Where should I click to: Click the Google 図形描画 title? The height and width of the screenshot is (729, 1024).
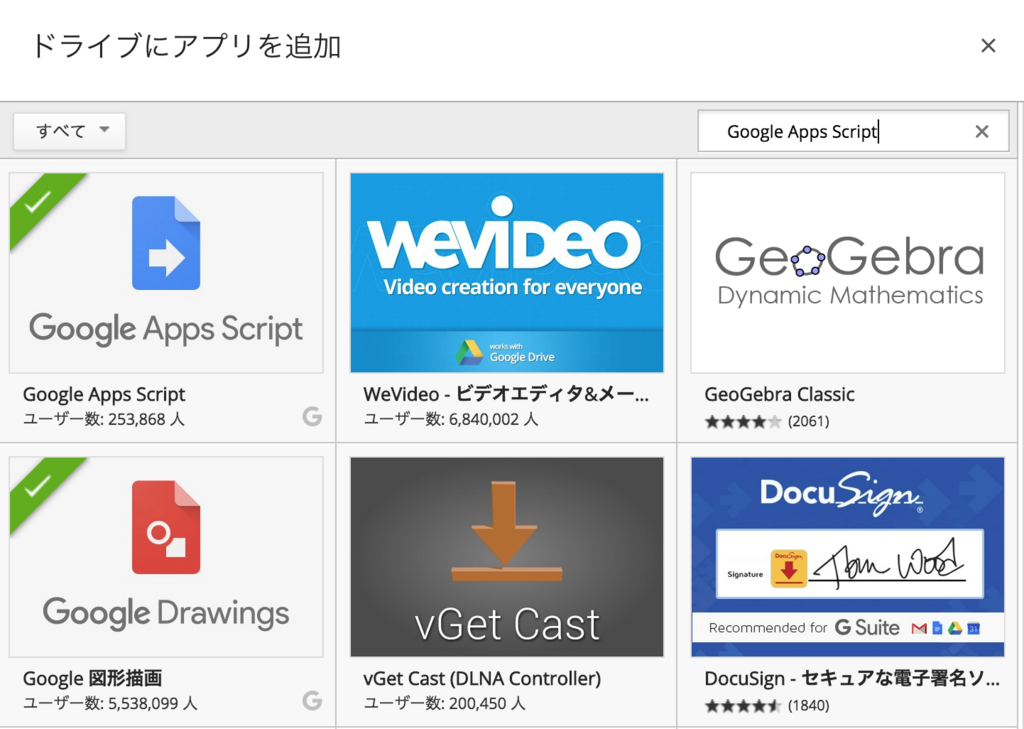92,679
